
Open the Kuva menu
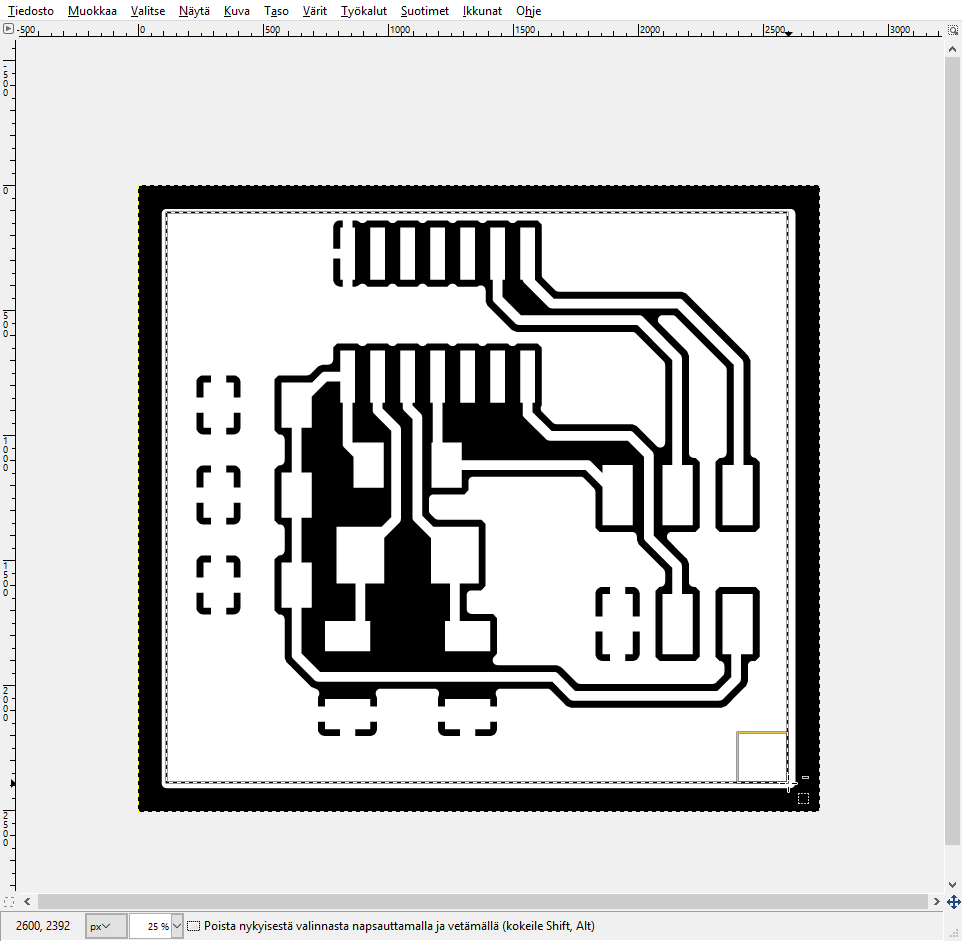click(x=236, y=10)
